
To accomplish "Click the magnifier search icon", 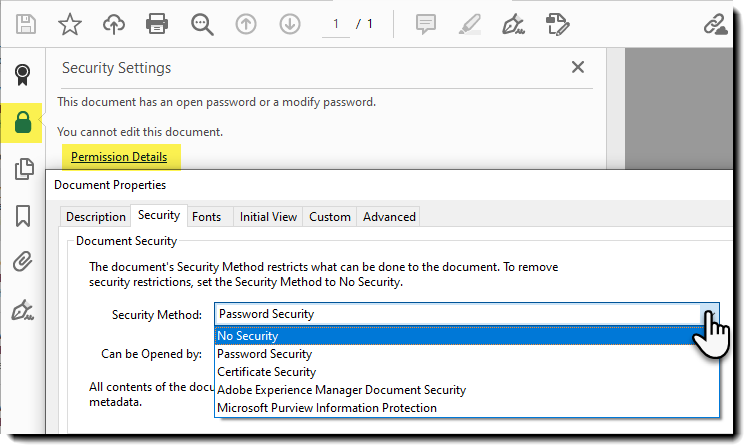I will tap(202, 22).
